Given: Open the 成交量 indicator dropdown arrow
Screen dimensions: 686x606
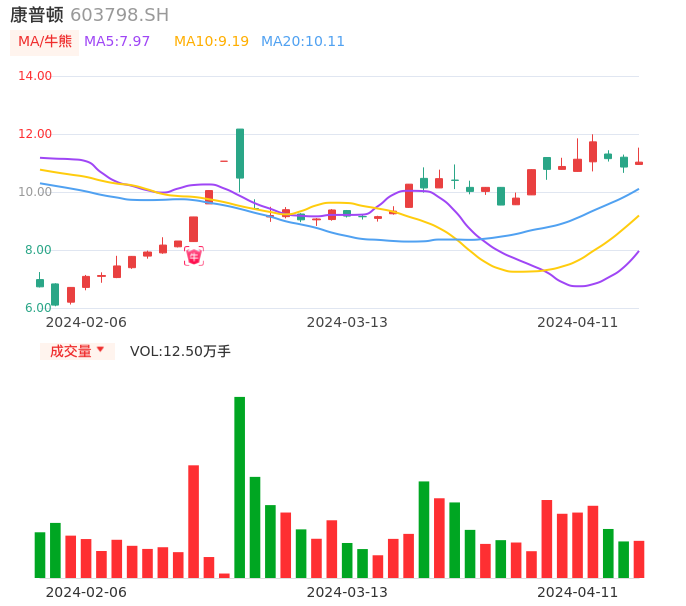Looking at the screenshot, I should 100,350.
